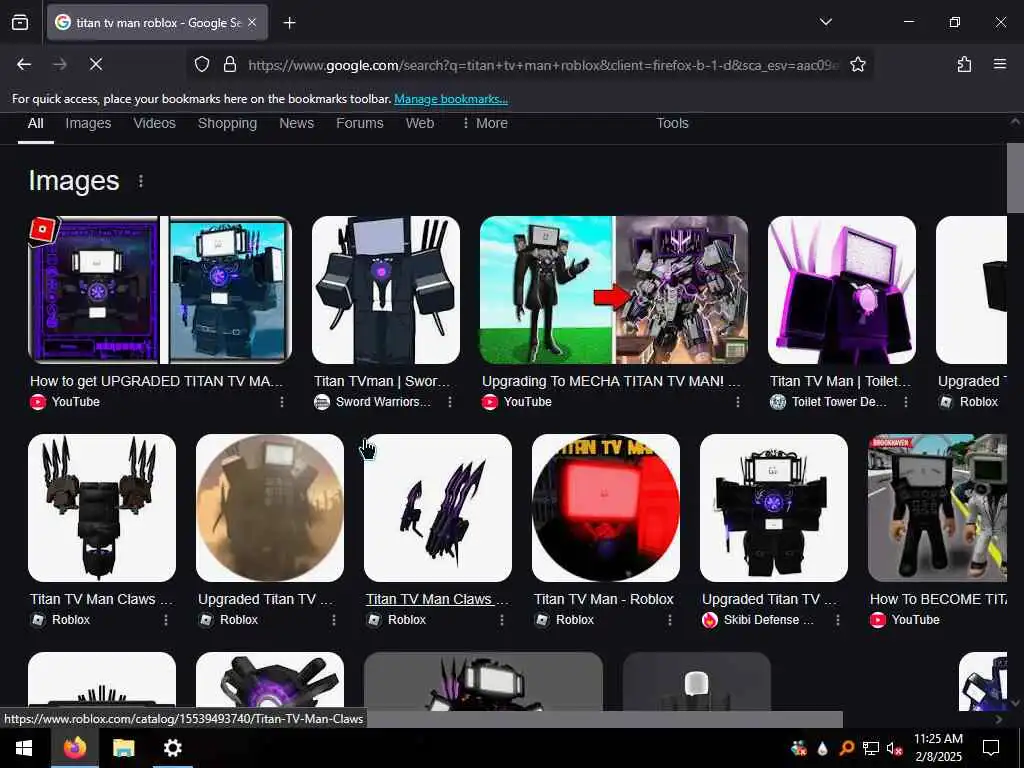Open the round Upgraded Titan TV thumbnail
The image size is (1024, 768).
(x=270, y=508)
